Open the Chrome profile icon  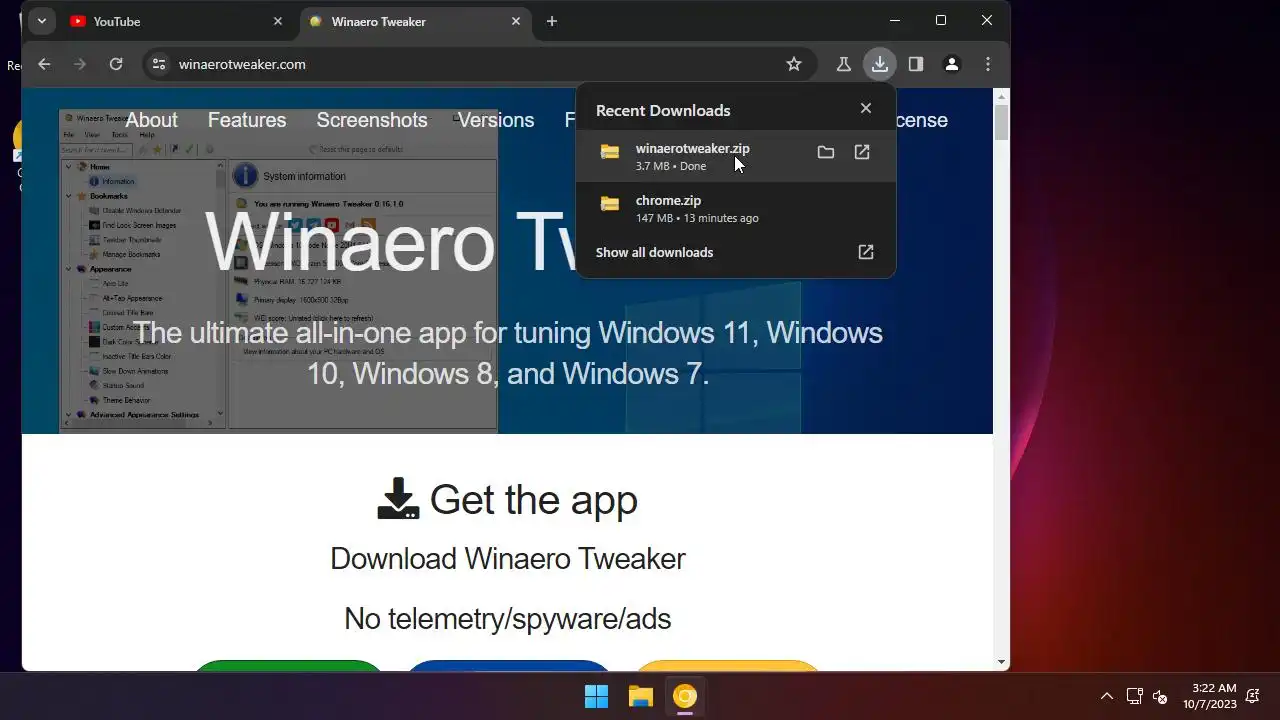[x=952, y=64]
